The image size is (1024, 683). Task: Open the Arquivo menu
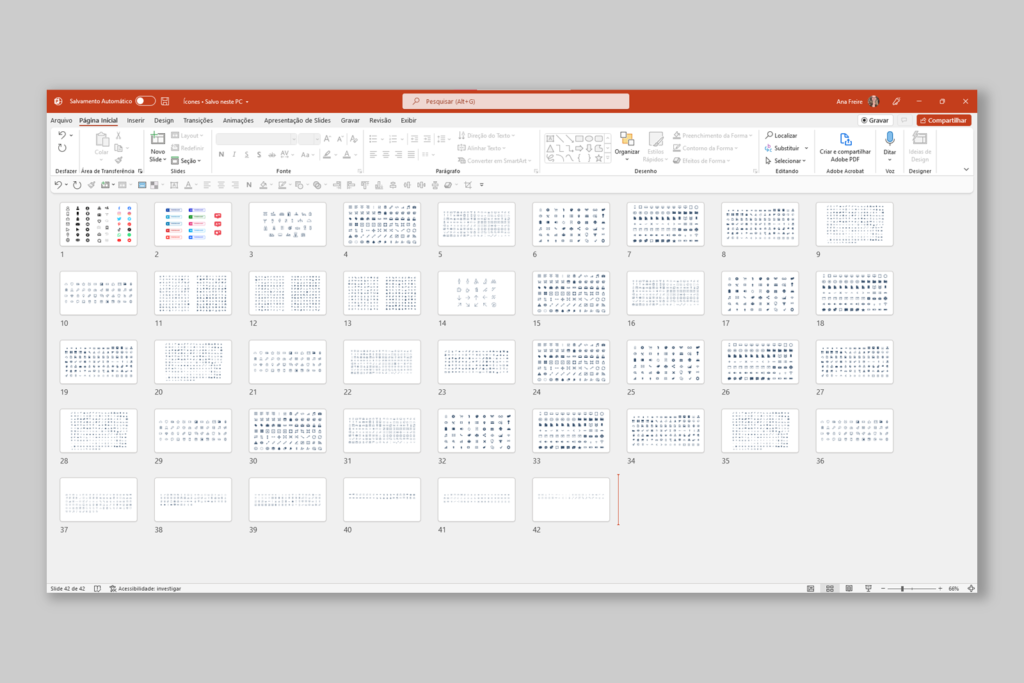pyautogui.click(x=61, y=120)
